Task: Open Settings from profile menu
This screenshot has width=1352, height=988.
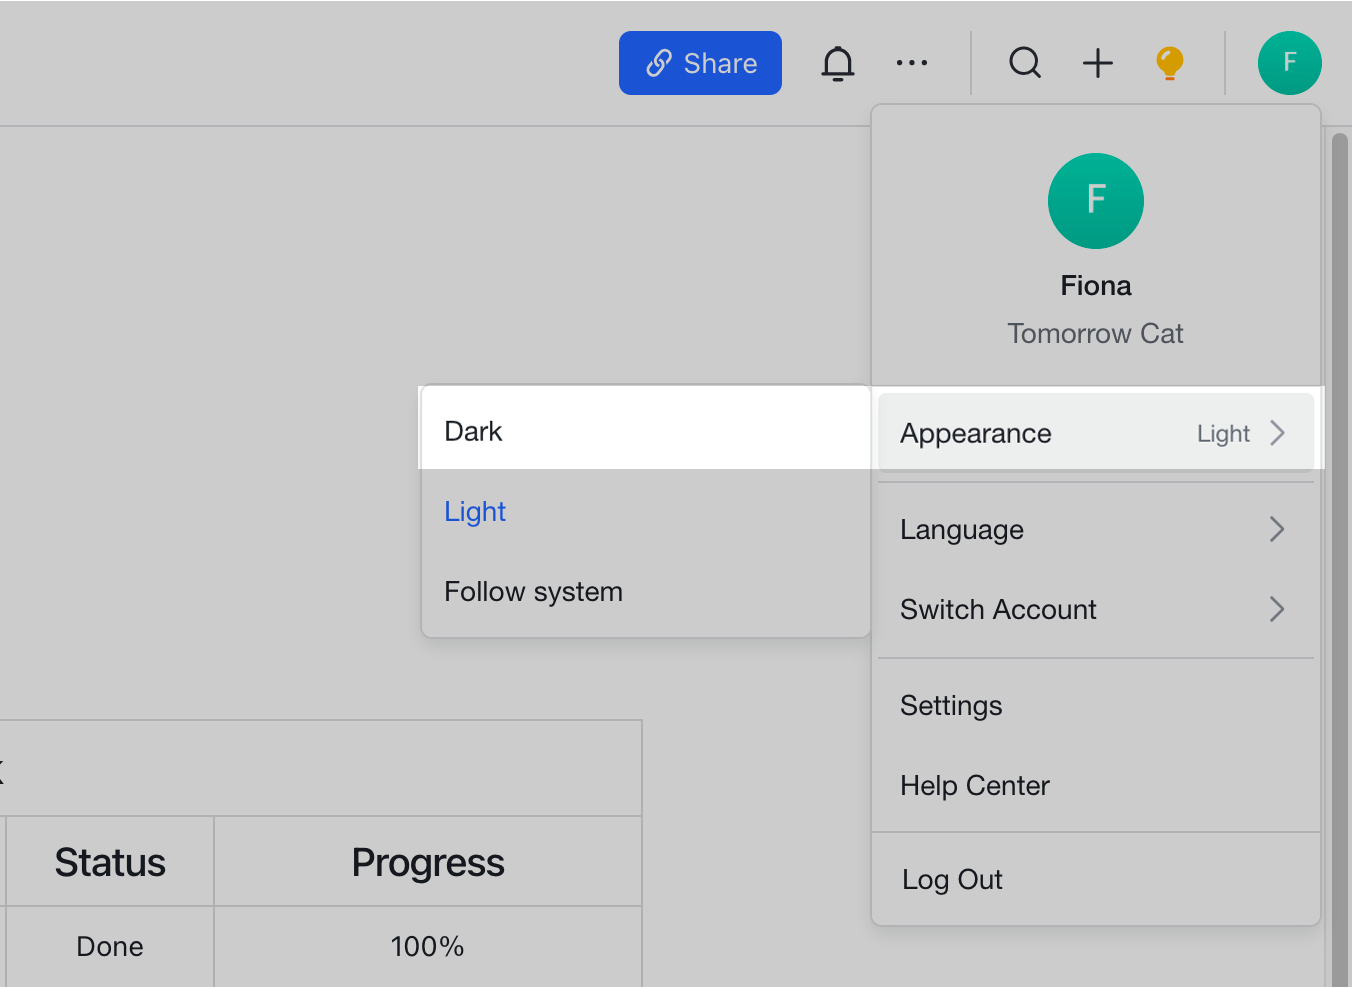Action: (x=951, y=705)
